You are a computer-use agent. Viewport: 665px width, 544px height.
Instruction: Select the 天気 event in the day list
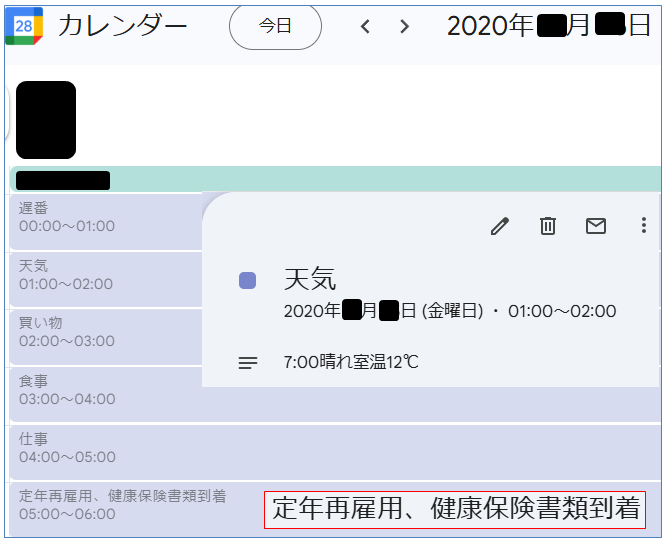[100, 275]
